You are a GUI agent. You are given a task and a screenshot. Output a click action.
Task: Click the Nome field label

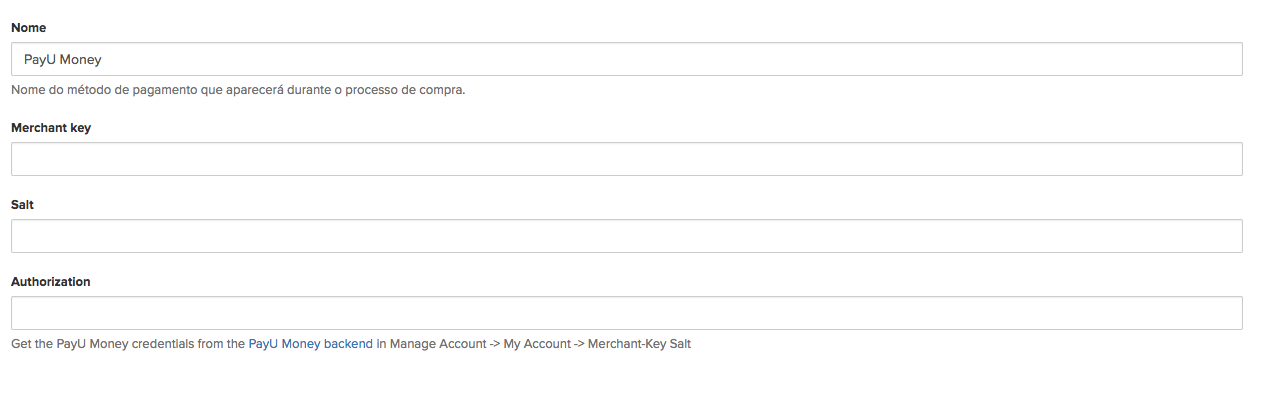(29, 28)
